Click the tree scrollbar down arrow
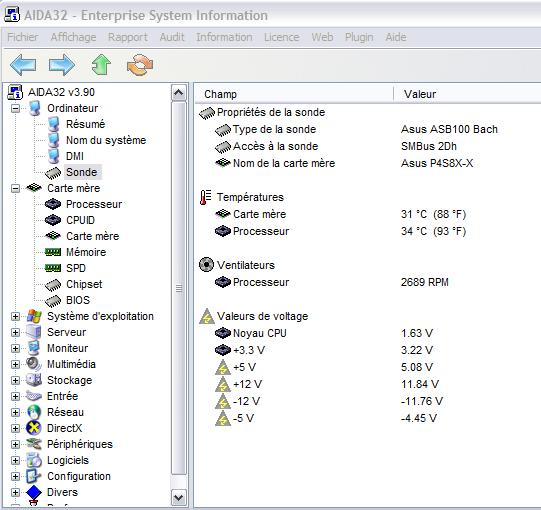 (x=179, y=497)
